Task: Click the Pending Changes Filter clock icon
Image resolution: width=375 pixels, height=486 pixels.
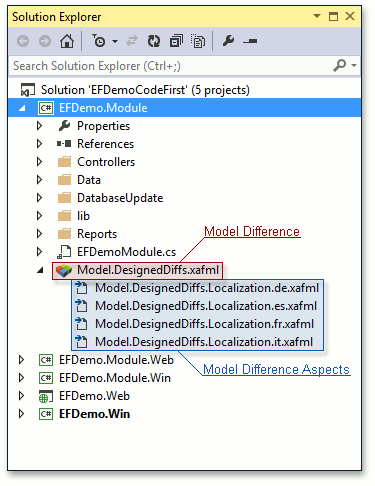Action: point(99,41)
